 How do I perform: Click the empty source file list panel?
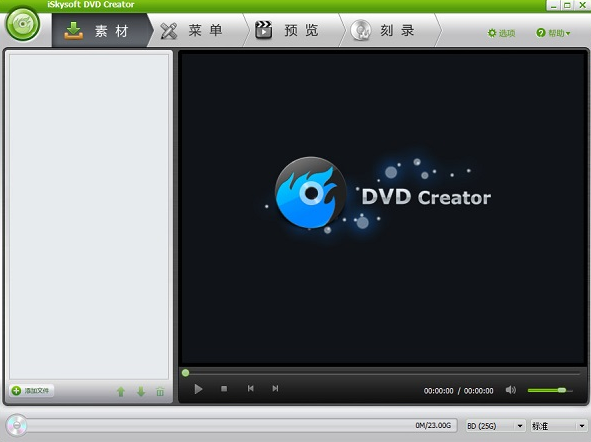(x=89, y=217)
